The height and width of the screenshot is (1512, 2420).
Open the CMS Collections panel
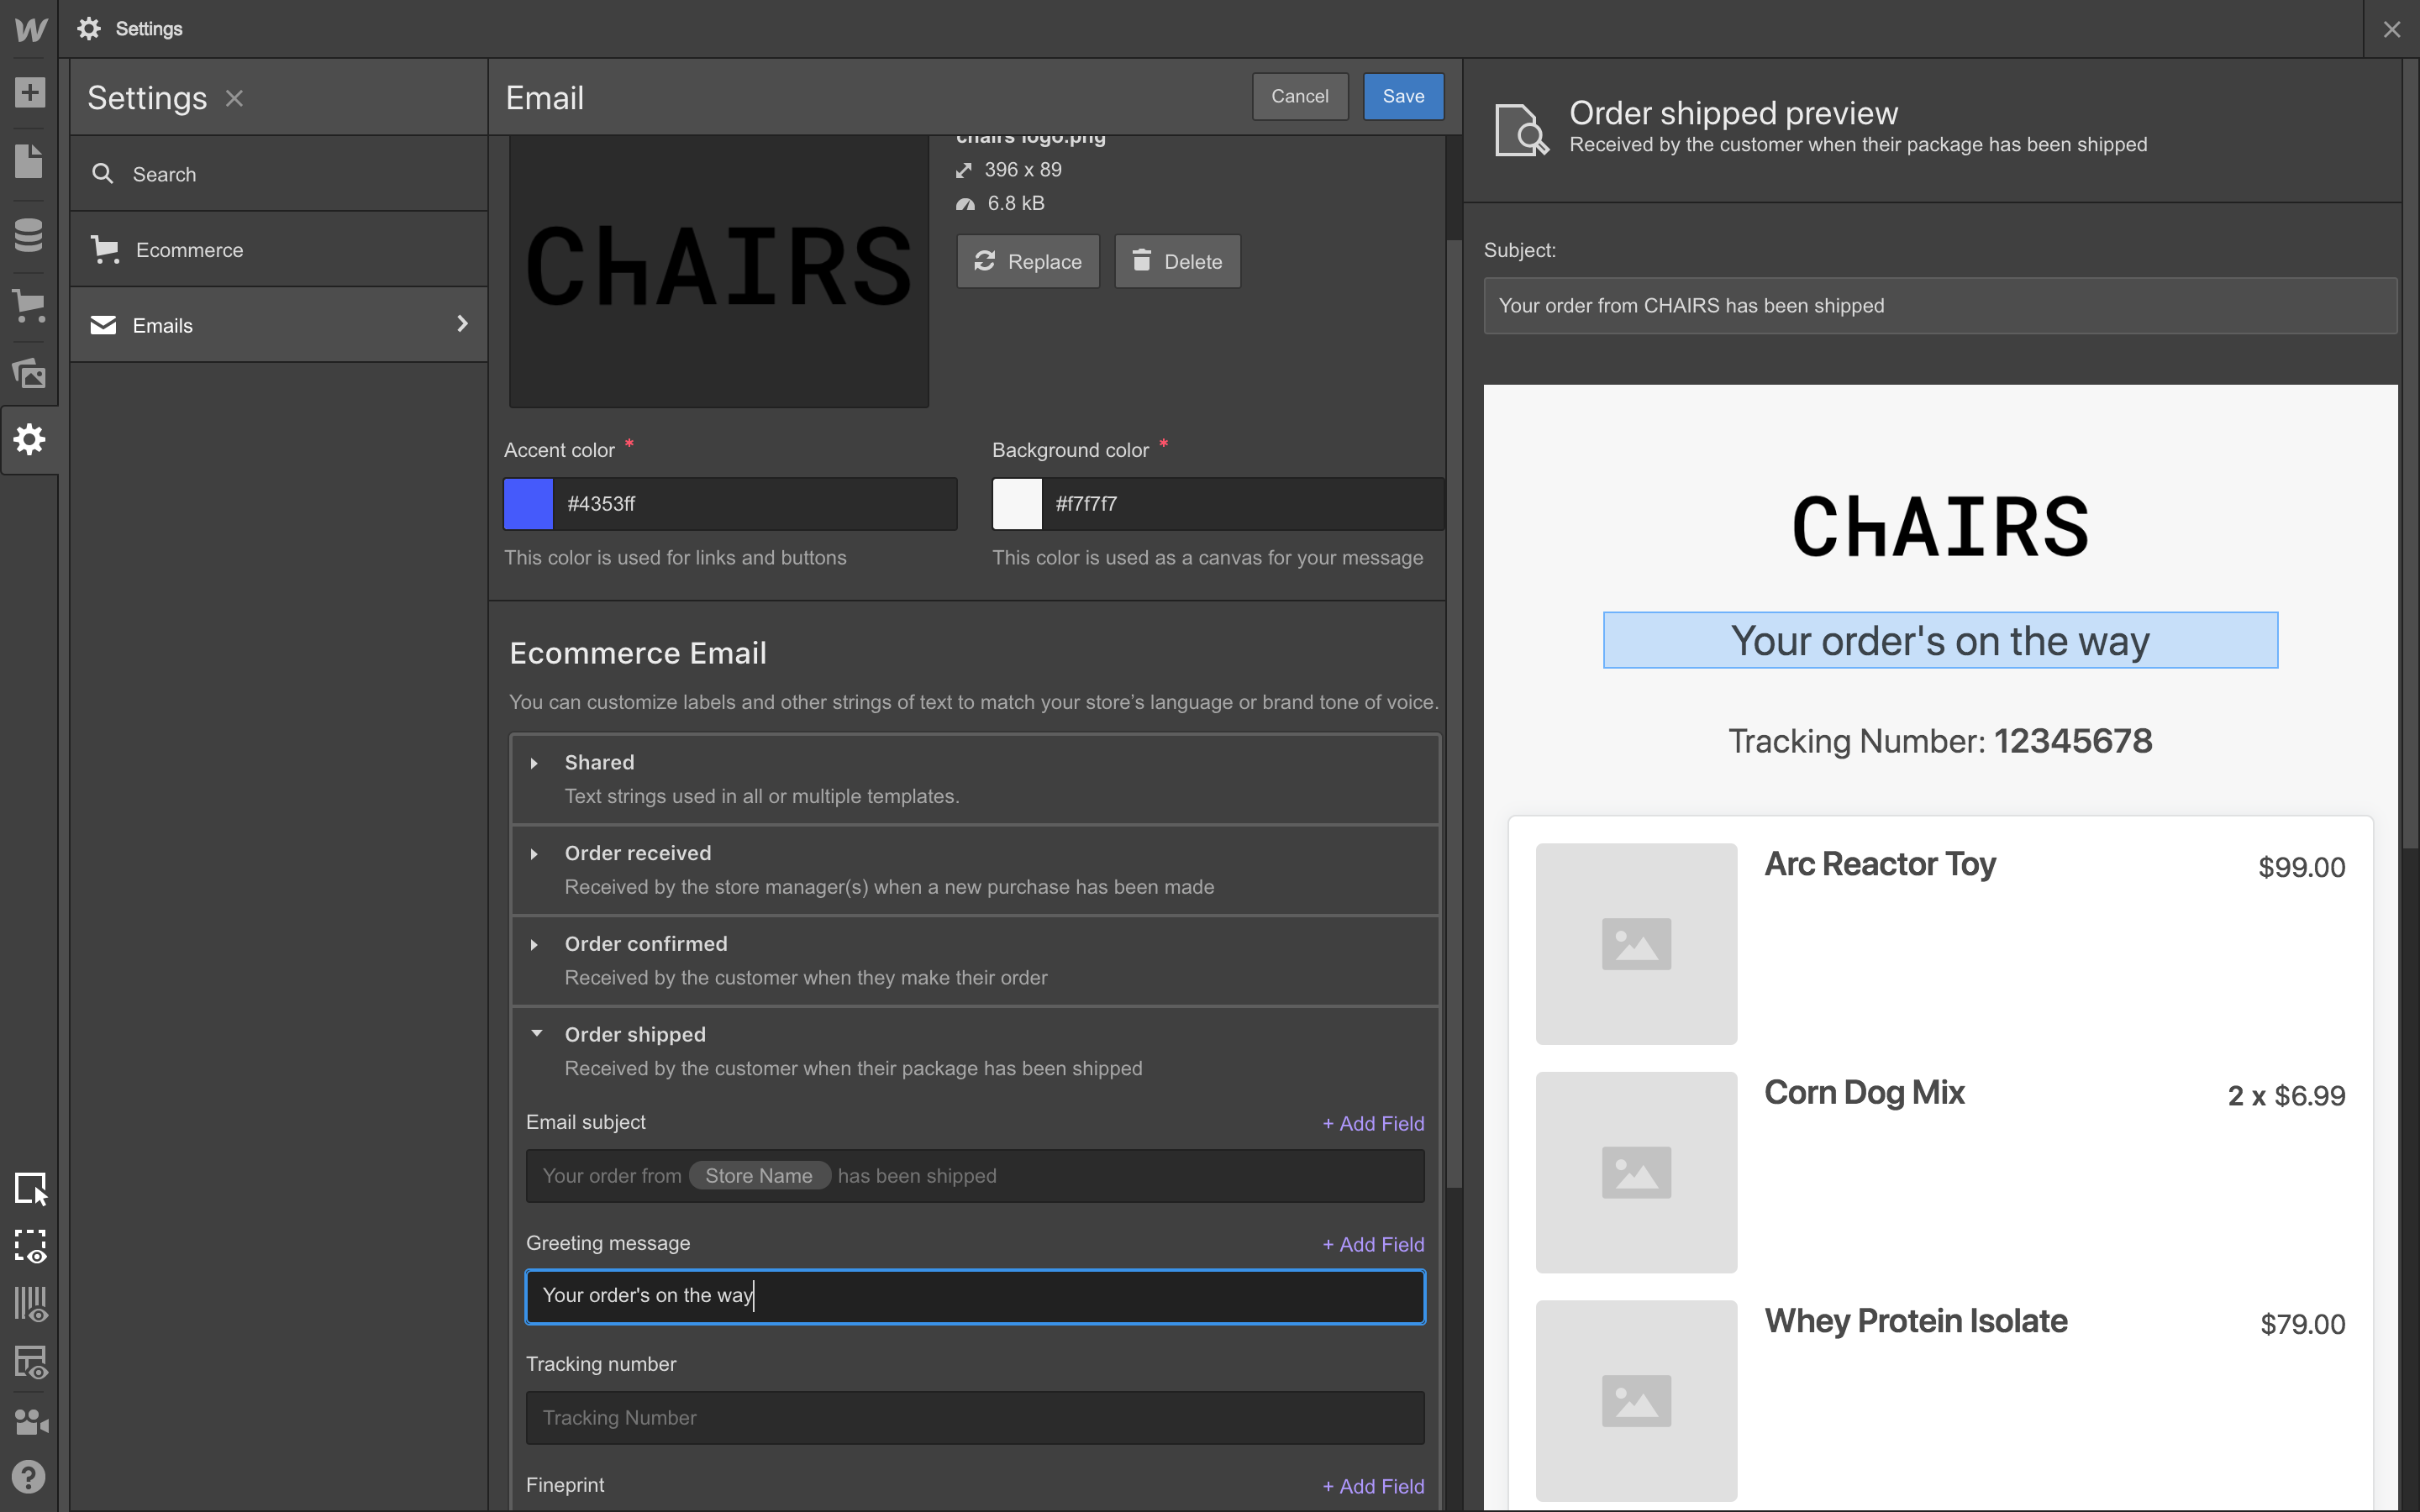(29, 234)
